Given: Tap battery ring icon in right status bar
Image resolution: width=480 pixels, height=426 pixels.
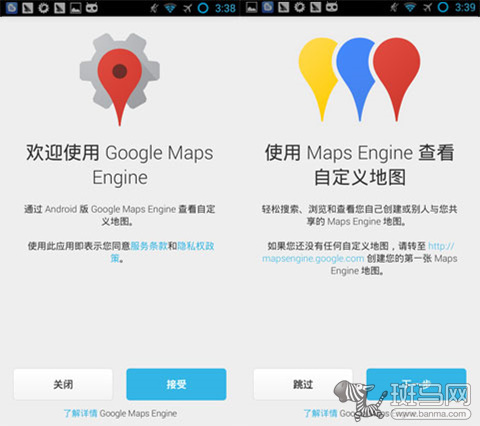Looking at the screenshot, I should (x=443, y=7).
